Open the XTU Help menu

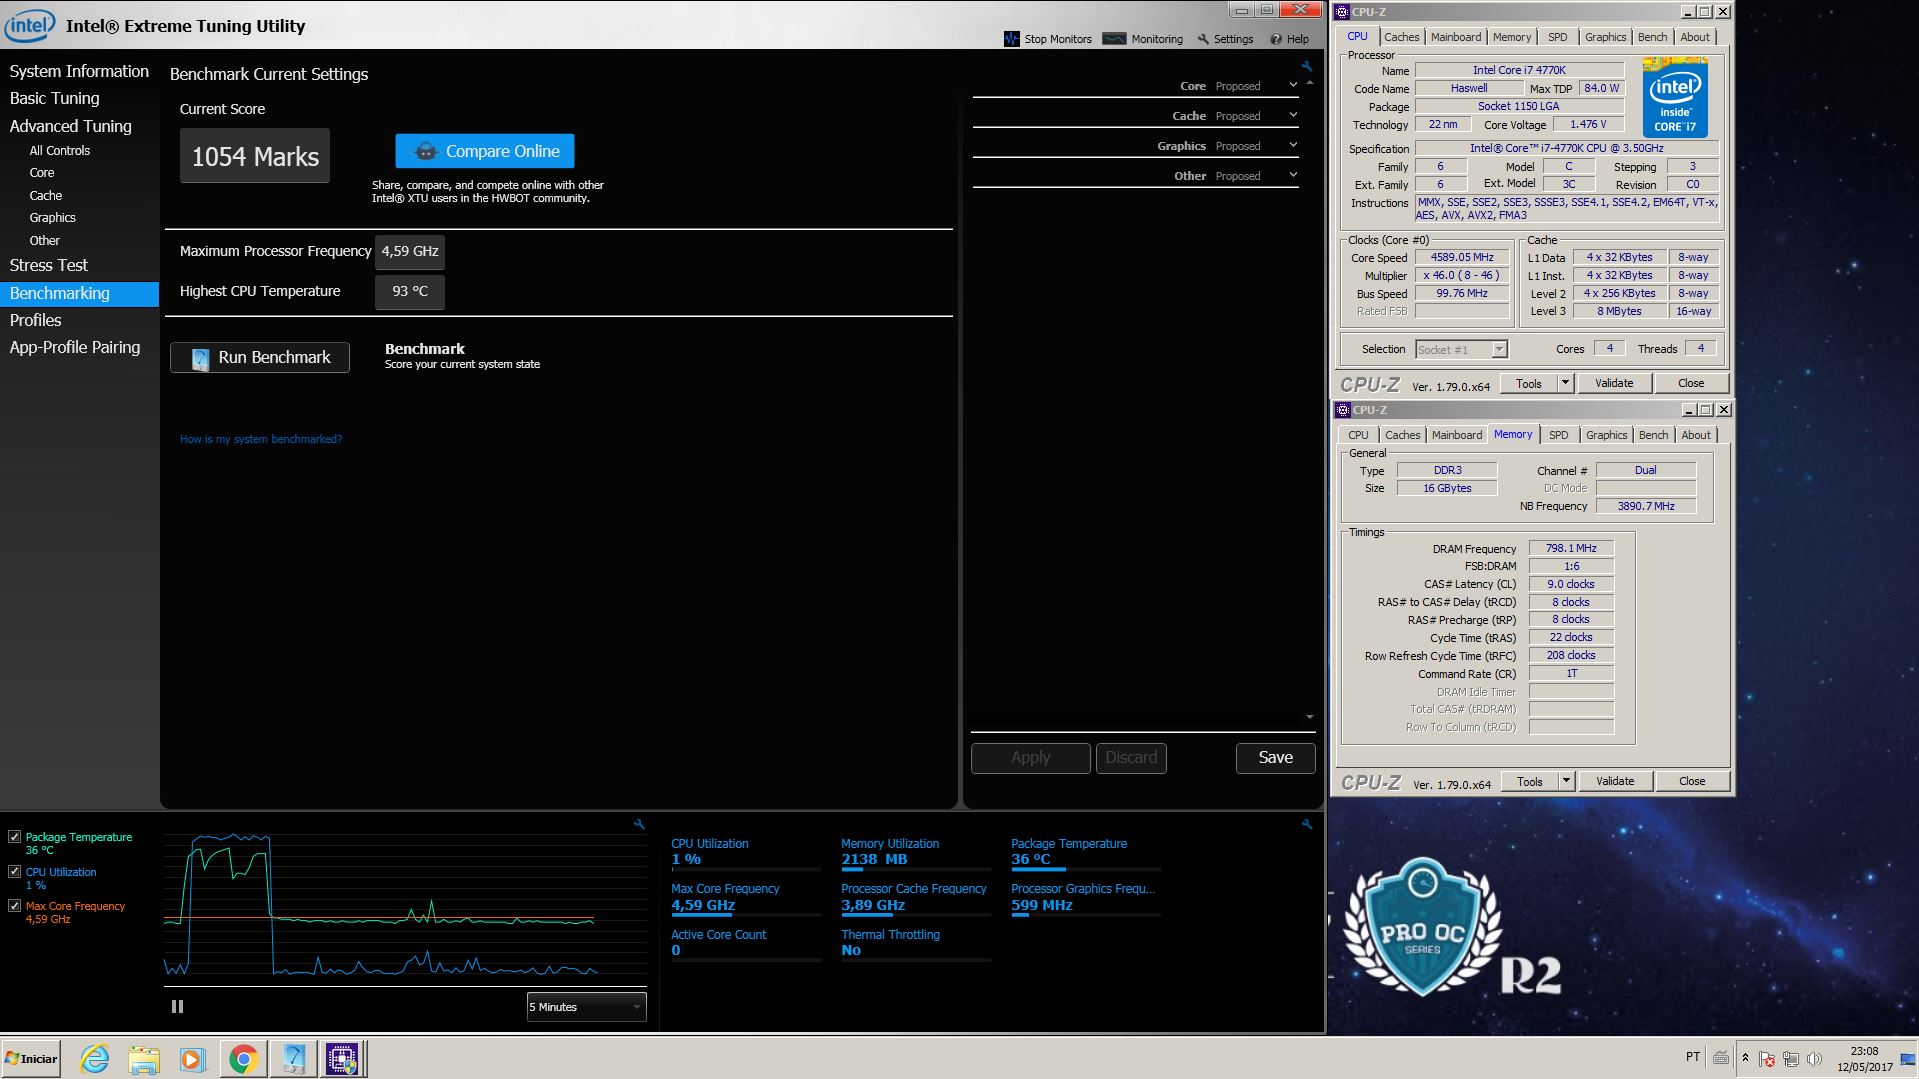(x=1289, y=39)
